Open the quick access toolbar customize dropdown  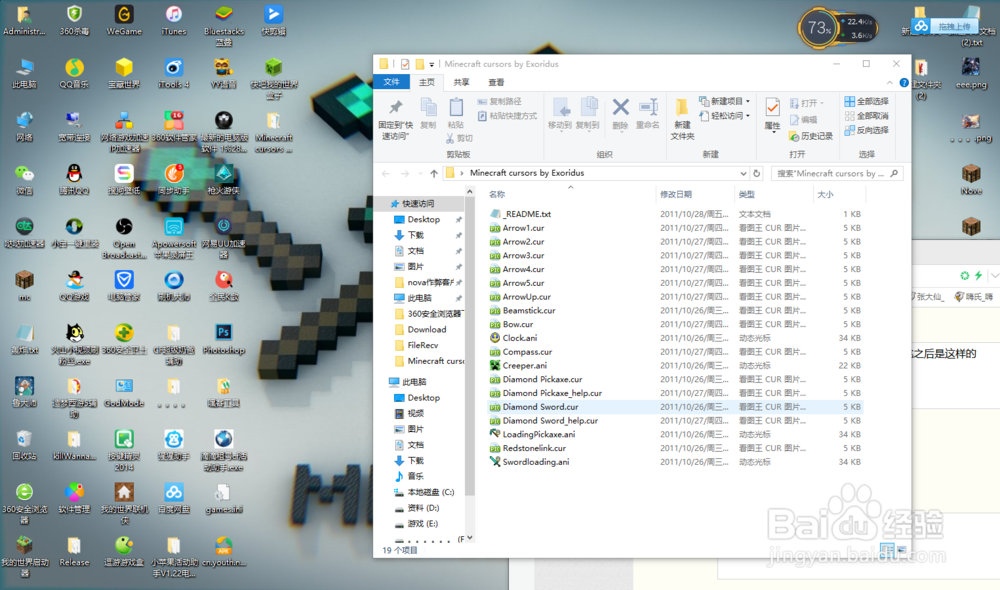(432, 64)
